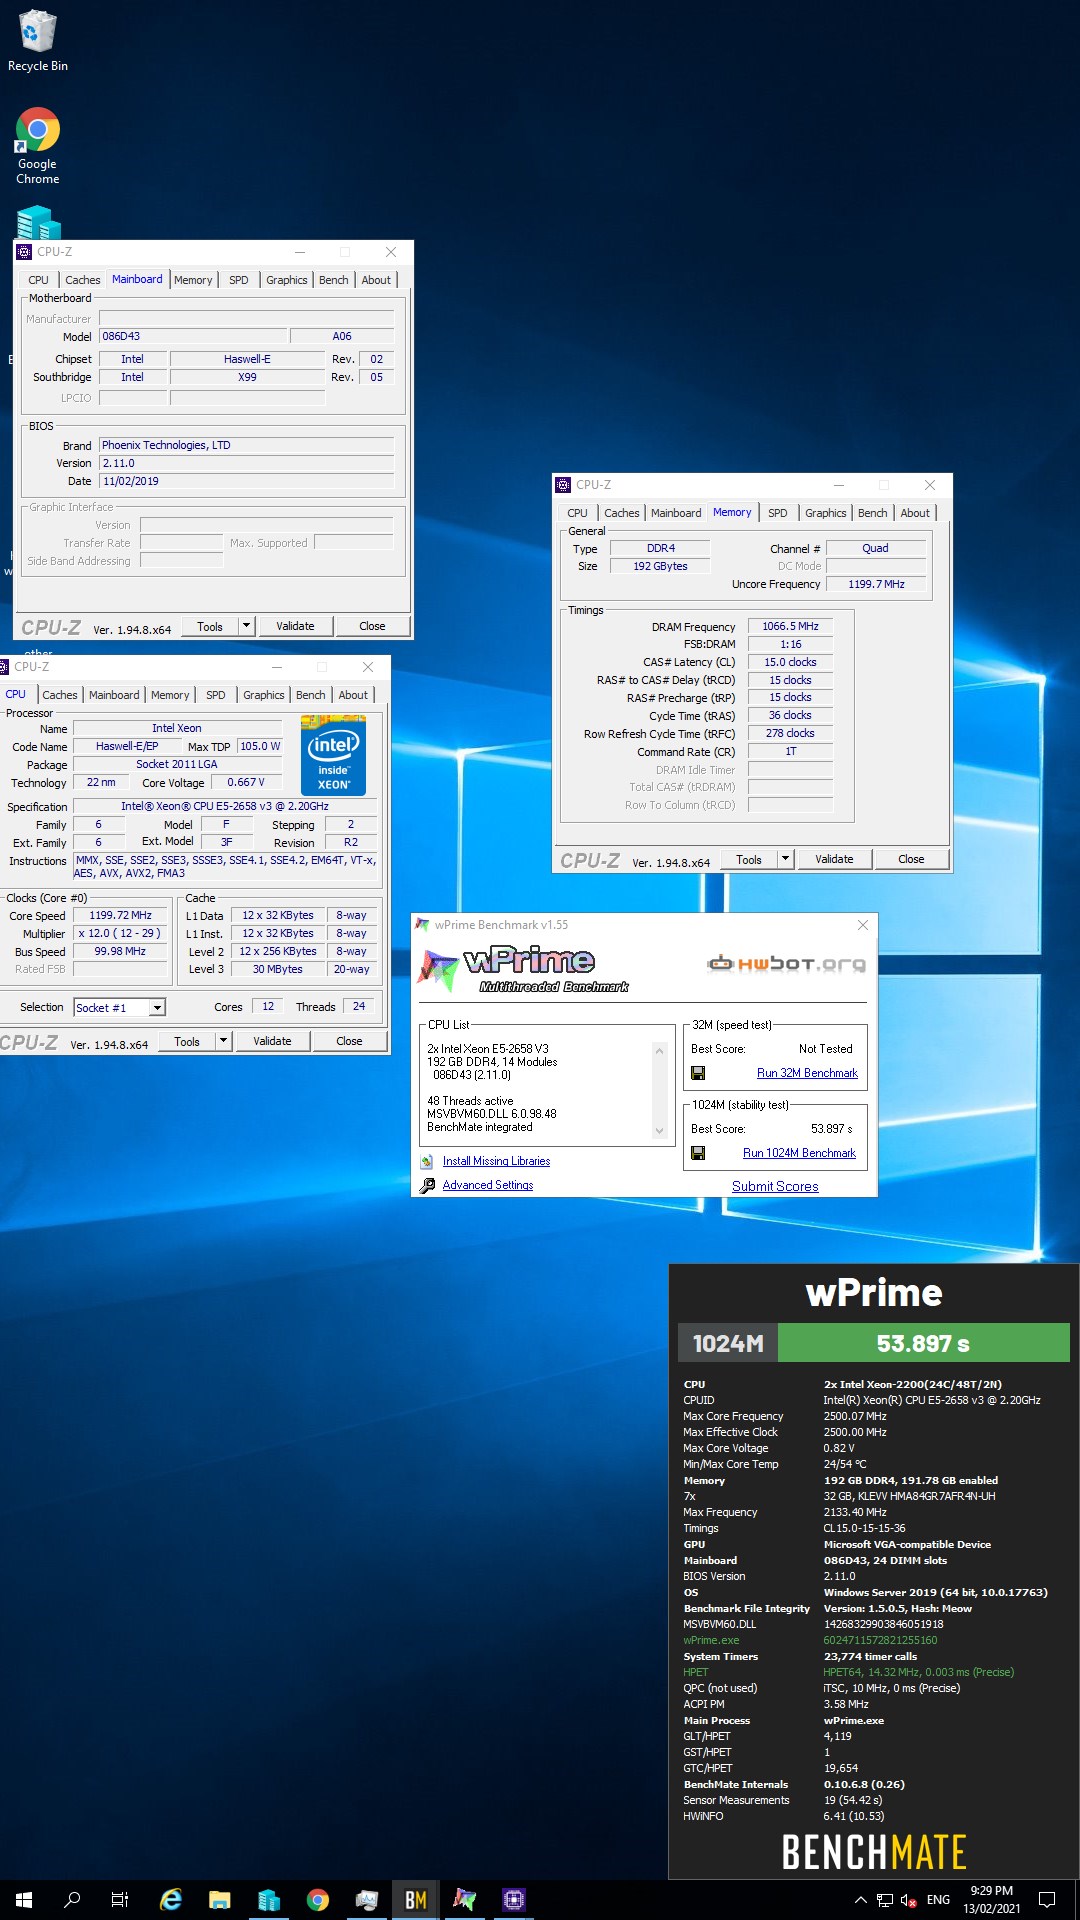This screenshot has height=1920, width=1080.
Task: Click Tools button in CPU CPU-Z window
Action: pos(187,1041)
